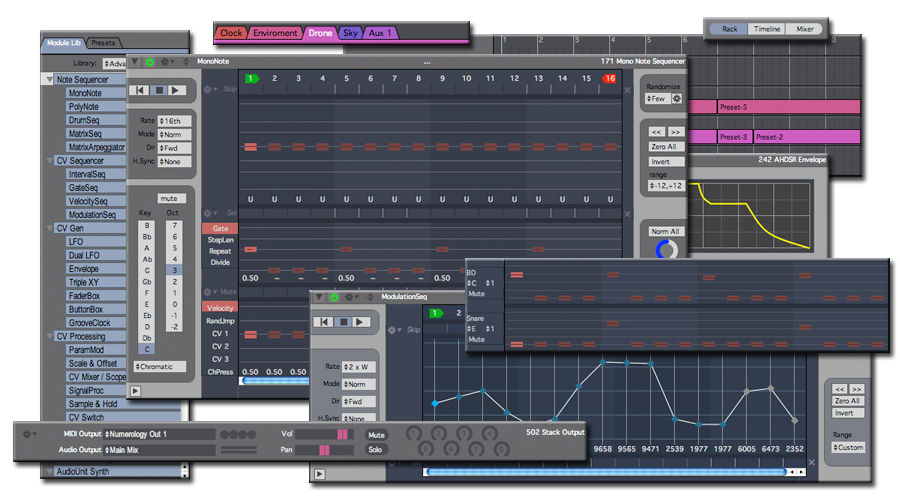Toggle Stack Output Mute button
Viewport: 900px width, 500px height.
[376, 435]
